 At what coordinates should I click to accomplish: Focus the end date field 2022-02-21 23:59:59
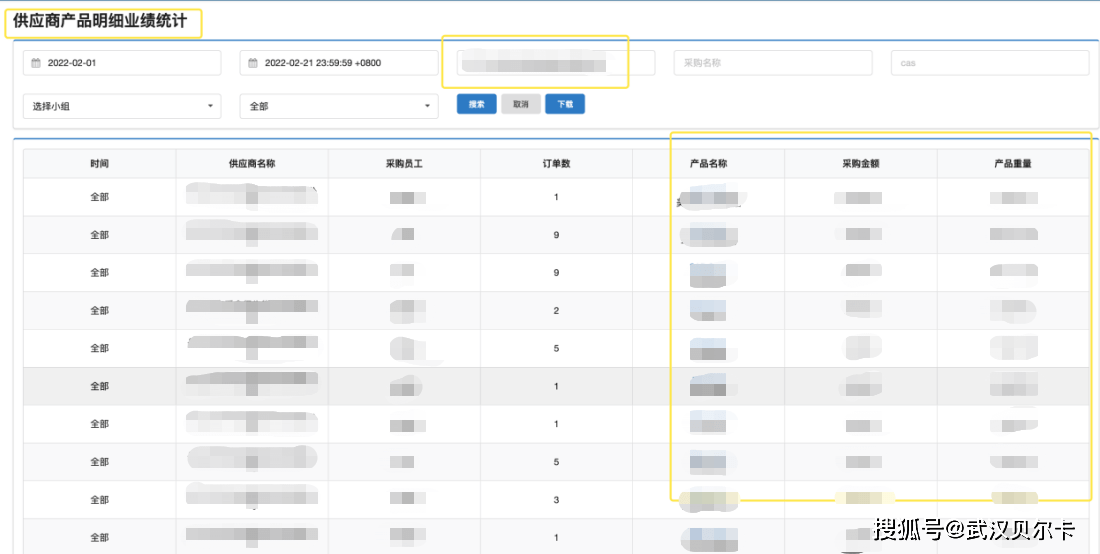point(339,63)
